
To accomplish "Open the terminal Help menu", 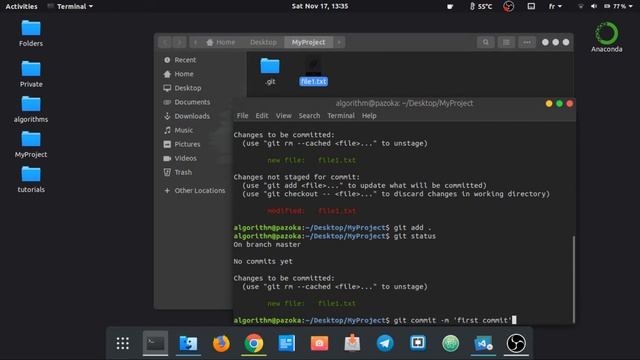I will [369, 116].
